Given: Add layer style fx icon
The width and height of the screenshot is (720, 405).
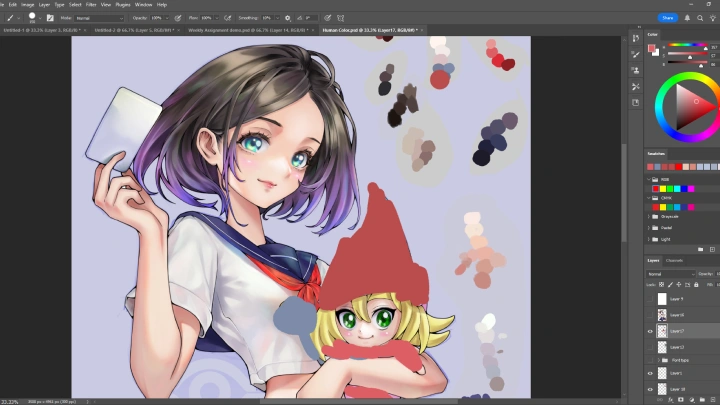Looking at the screenshot, I should coord(671,400).
